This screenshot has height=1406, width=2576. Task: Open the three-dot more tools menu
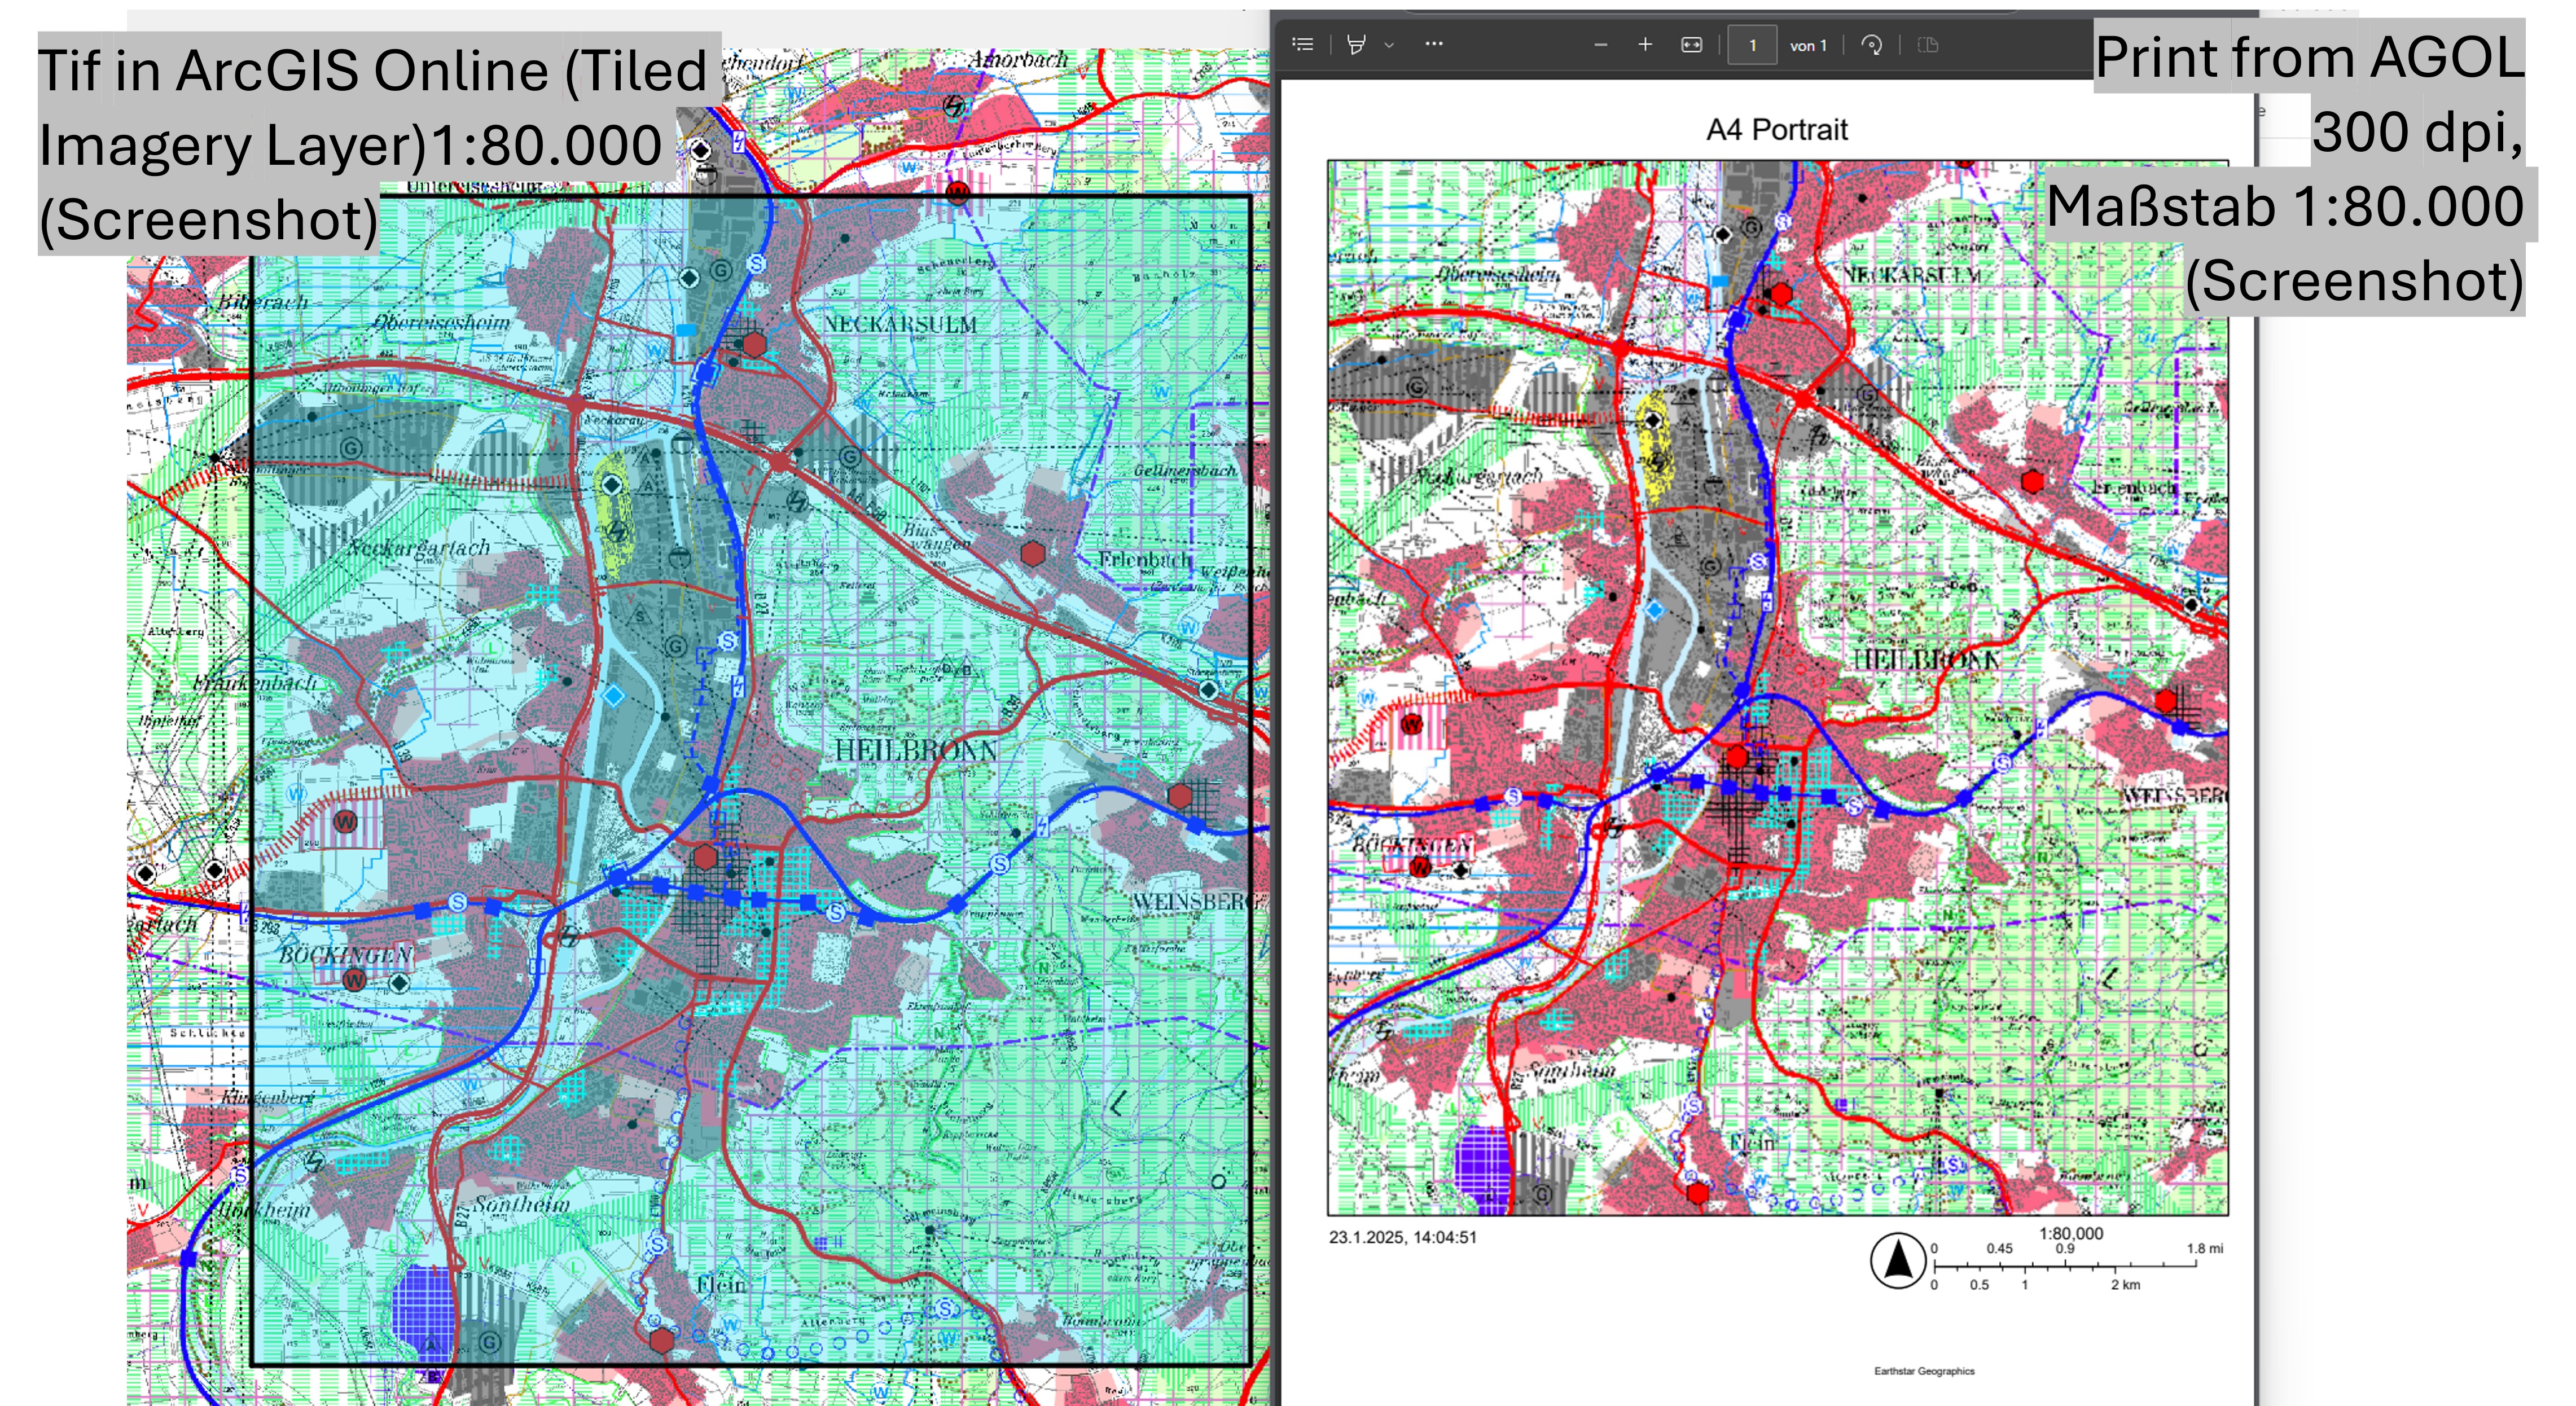point(1434,44)
